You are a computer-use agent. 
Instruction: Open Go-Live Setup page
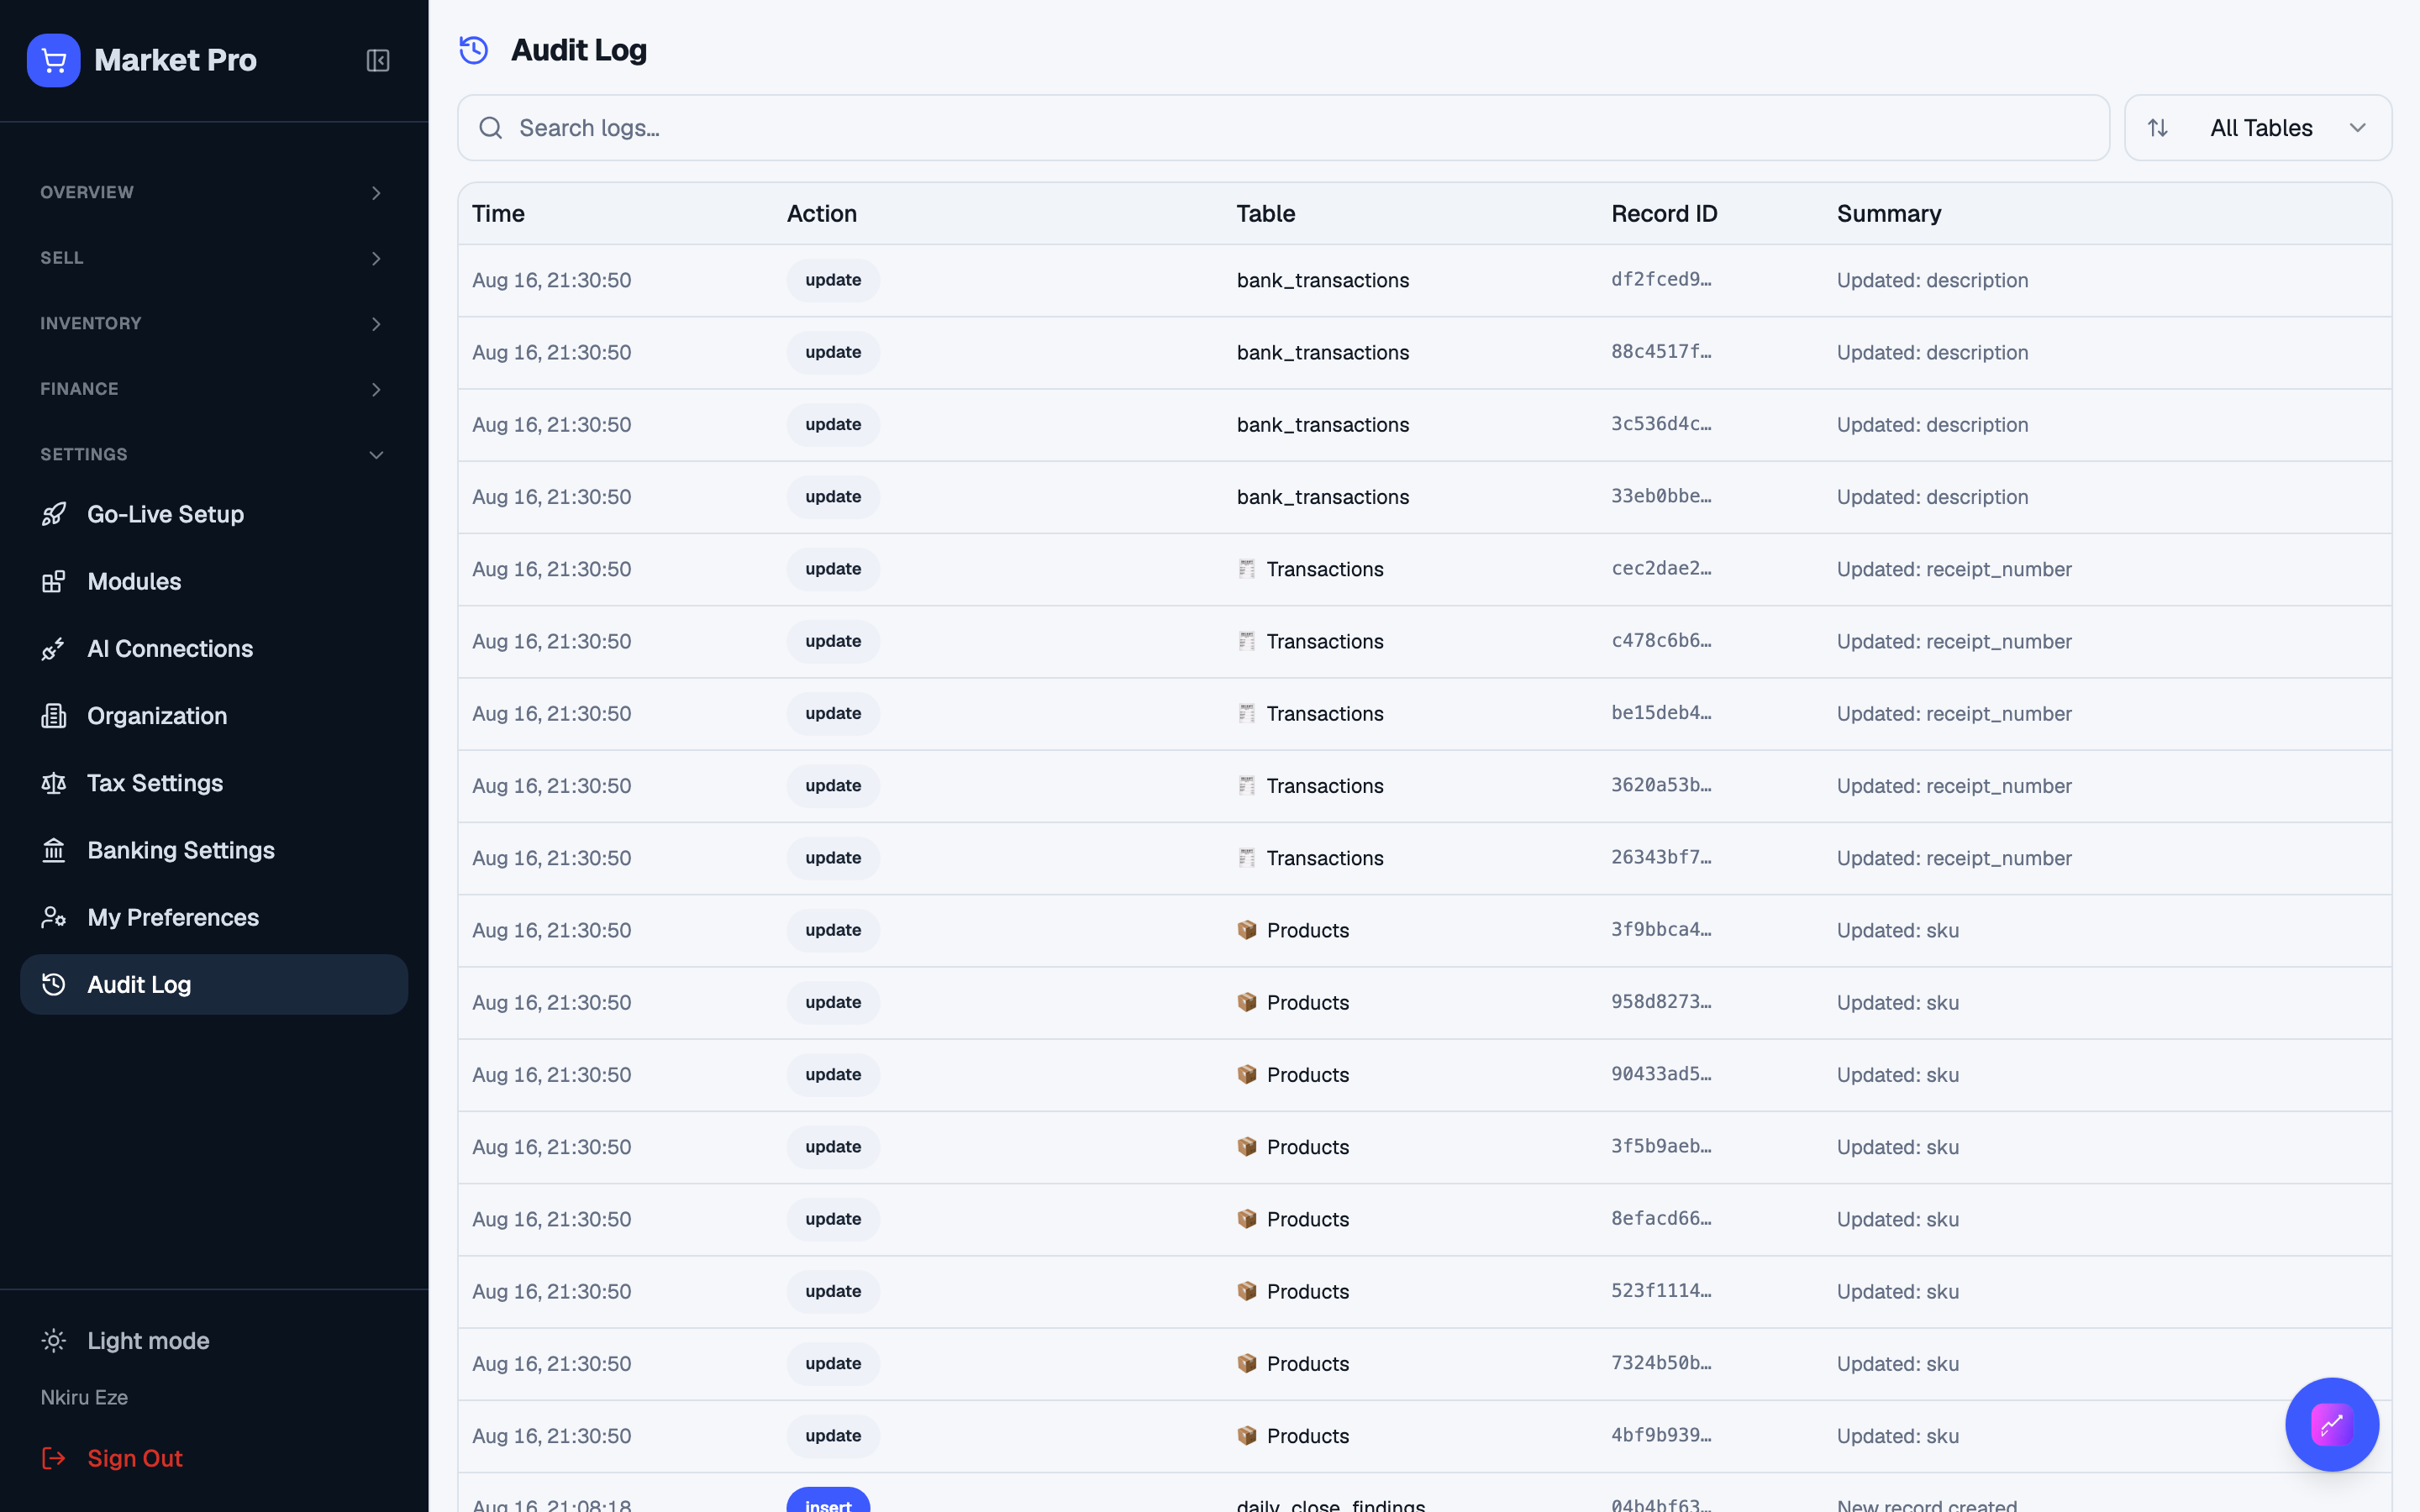click(x=213, y=514)
